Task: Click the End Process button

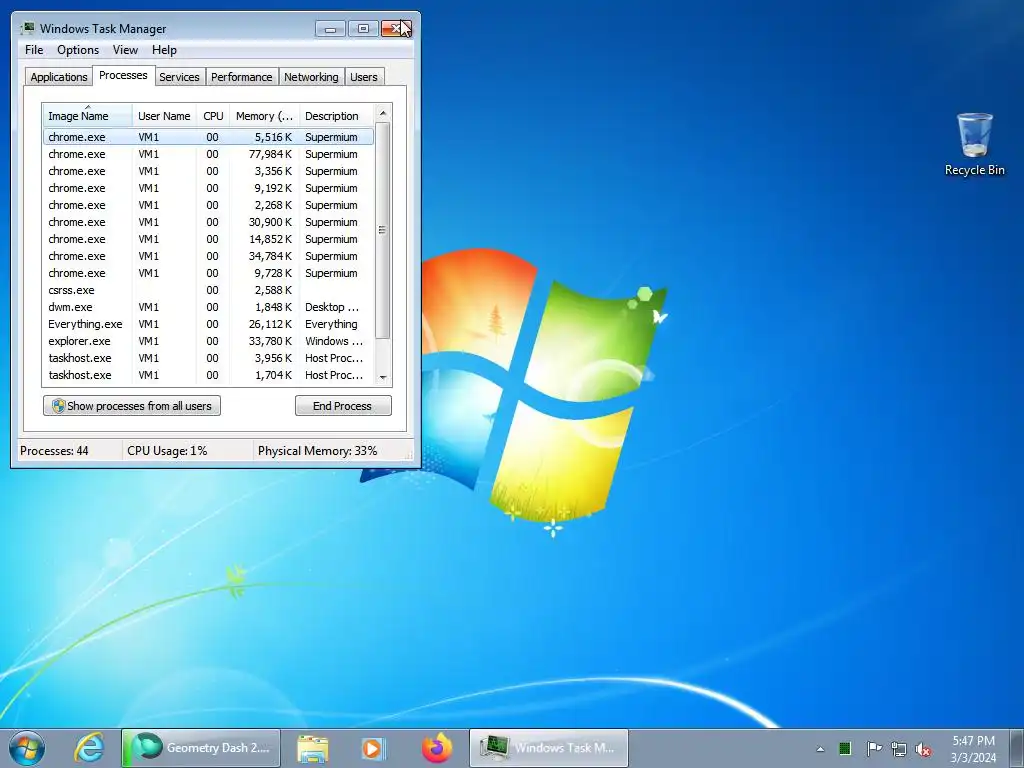Action: tap(343, 406)
